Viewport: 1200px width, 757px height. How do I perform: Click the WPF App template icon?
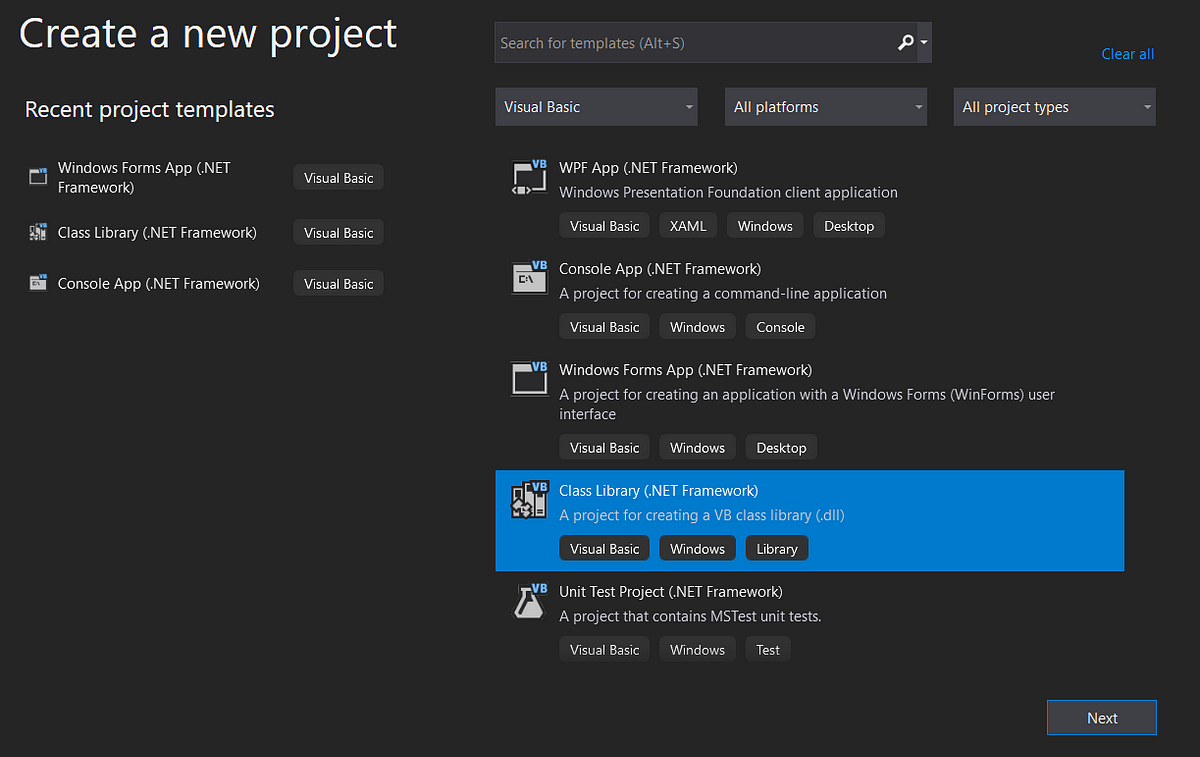coord(530,177)
